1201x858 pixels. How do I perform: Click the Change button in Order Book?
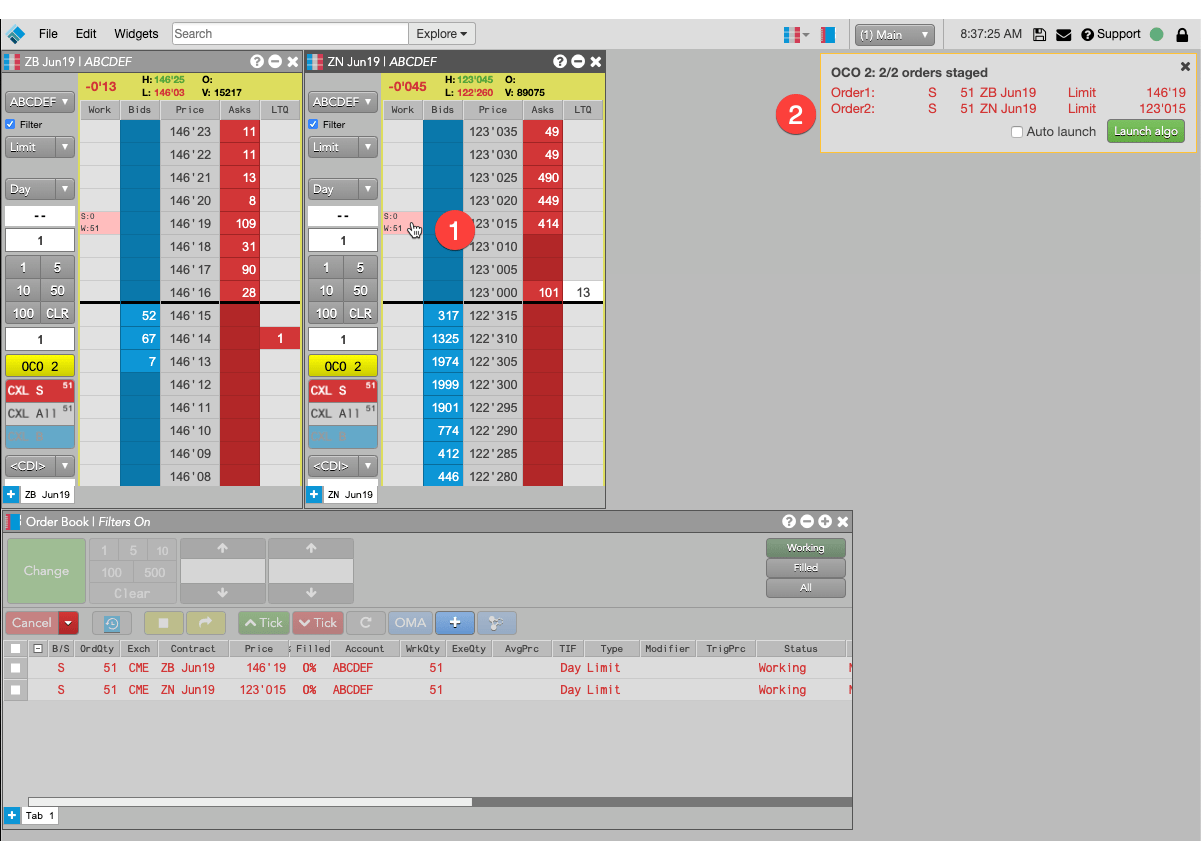[x=46, y=571]
